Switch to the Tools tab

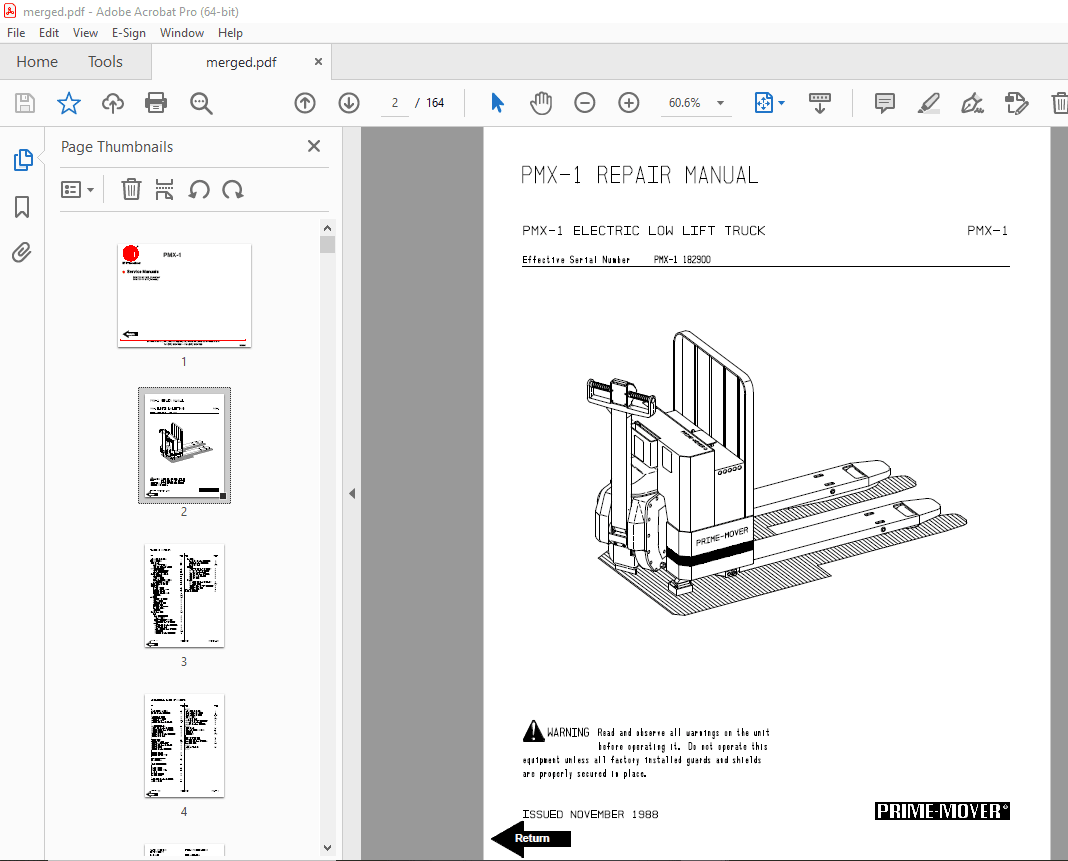pyautogui.click(x=105, y=61)
